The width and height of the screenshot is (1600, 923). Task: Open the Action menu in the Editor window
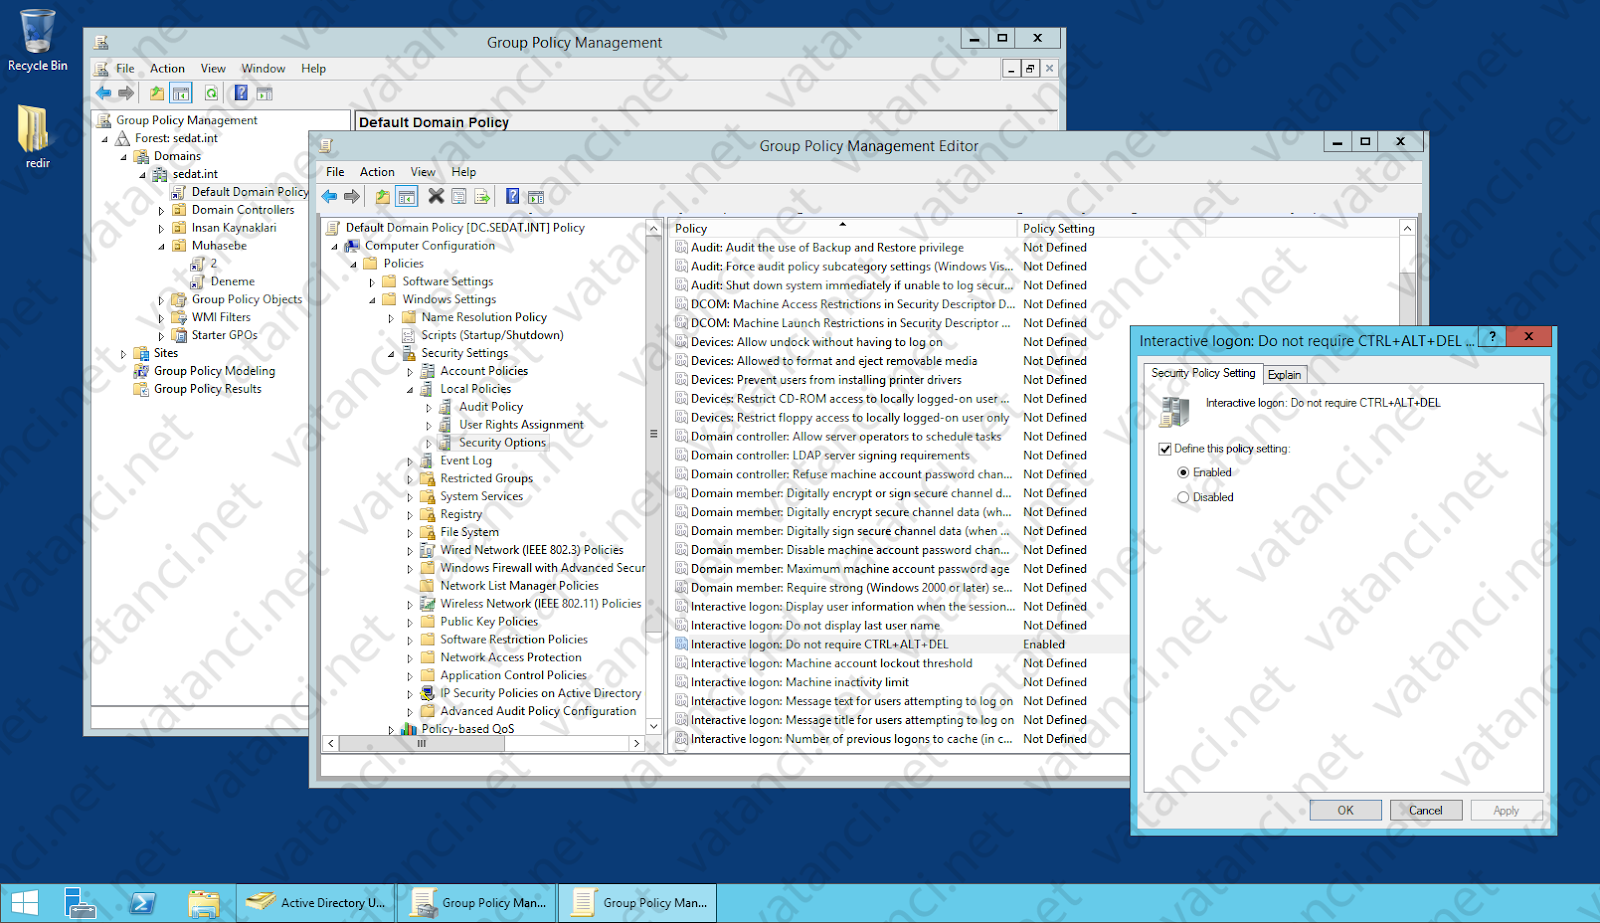[377, 172]
